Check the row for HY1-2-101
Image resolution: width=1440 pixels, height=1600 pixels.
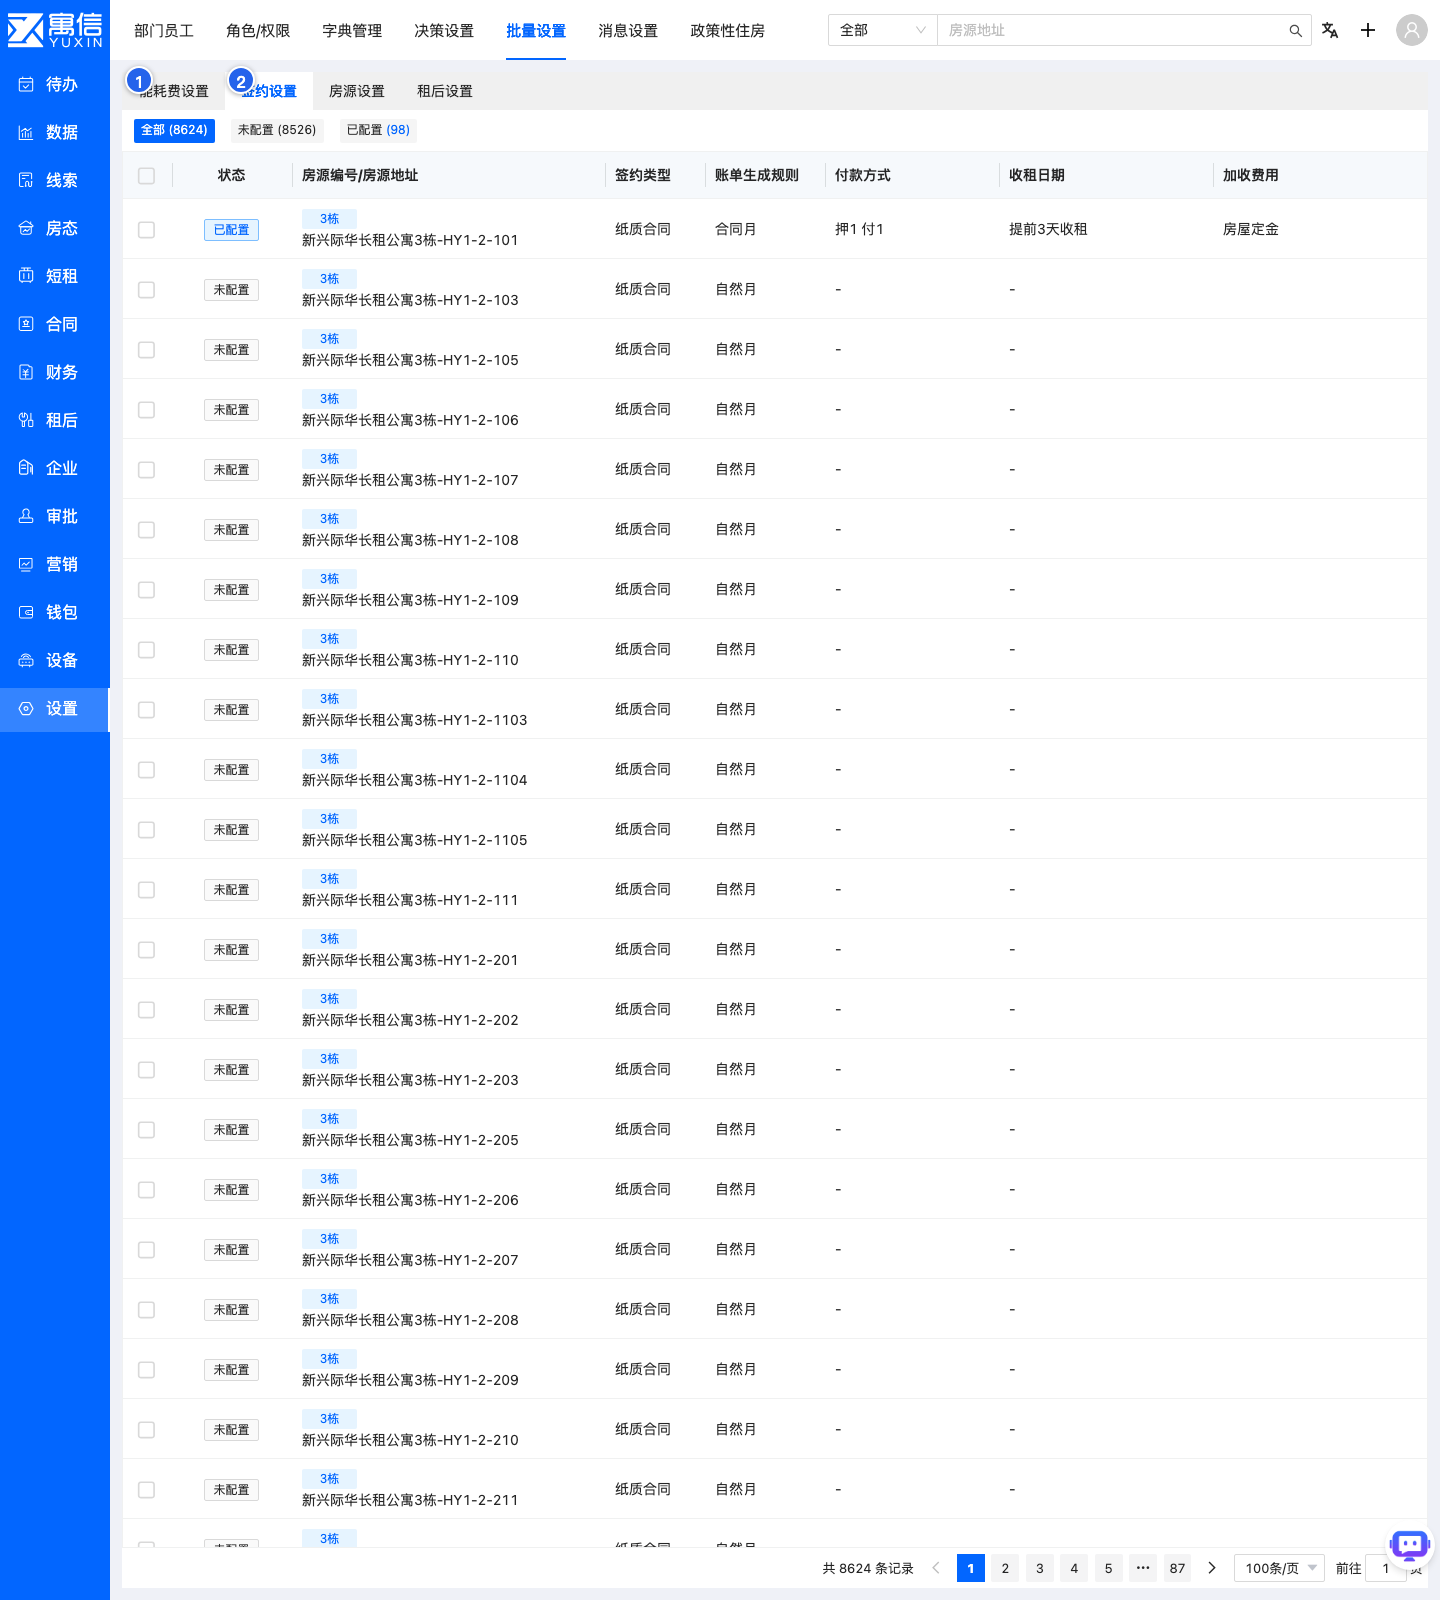(146, 230)
